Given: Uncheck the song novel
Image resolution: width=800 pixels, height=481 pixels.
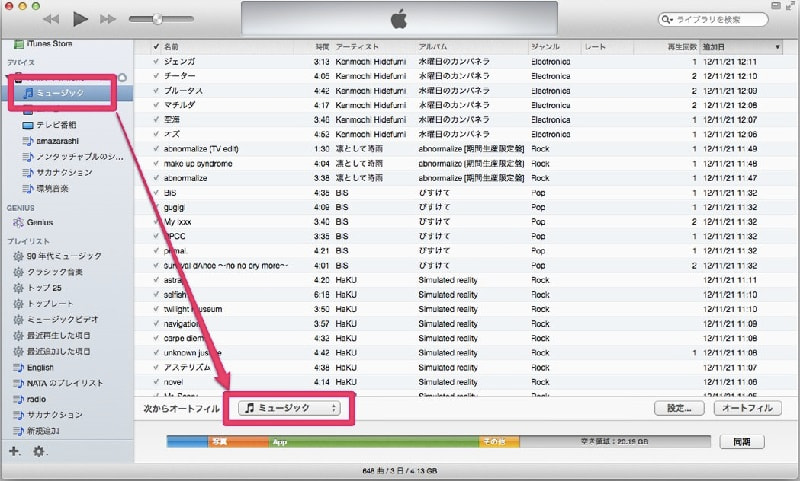Looking at the screenshot, I should tap(156, 382).
